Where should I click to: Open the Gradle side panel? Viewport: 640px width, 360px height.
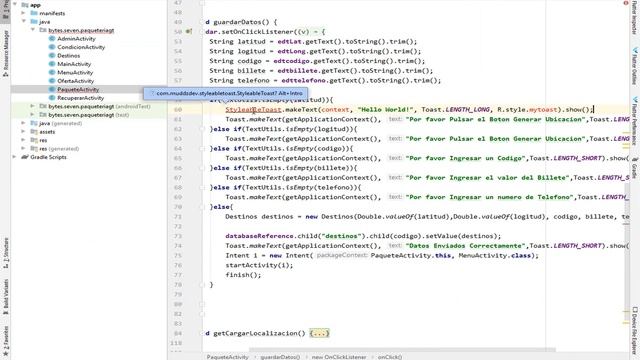tap(635, 167)
